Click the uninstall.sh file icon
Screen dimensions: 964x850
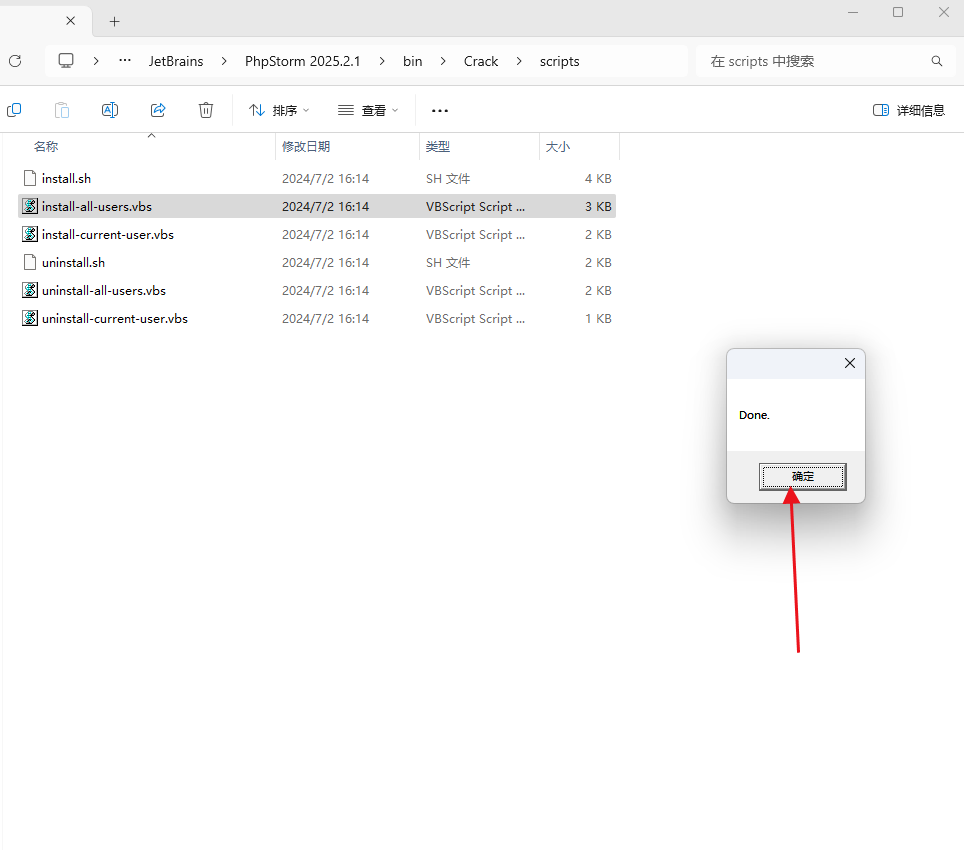pos(30,262)
